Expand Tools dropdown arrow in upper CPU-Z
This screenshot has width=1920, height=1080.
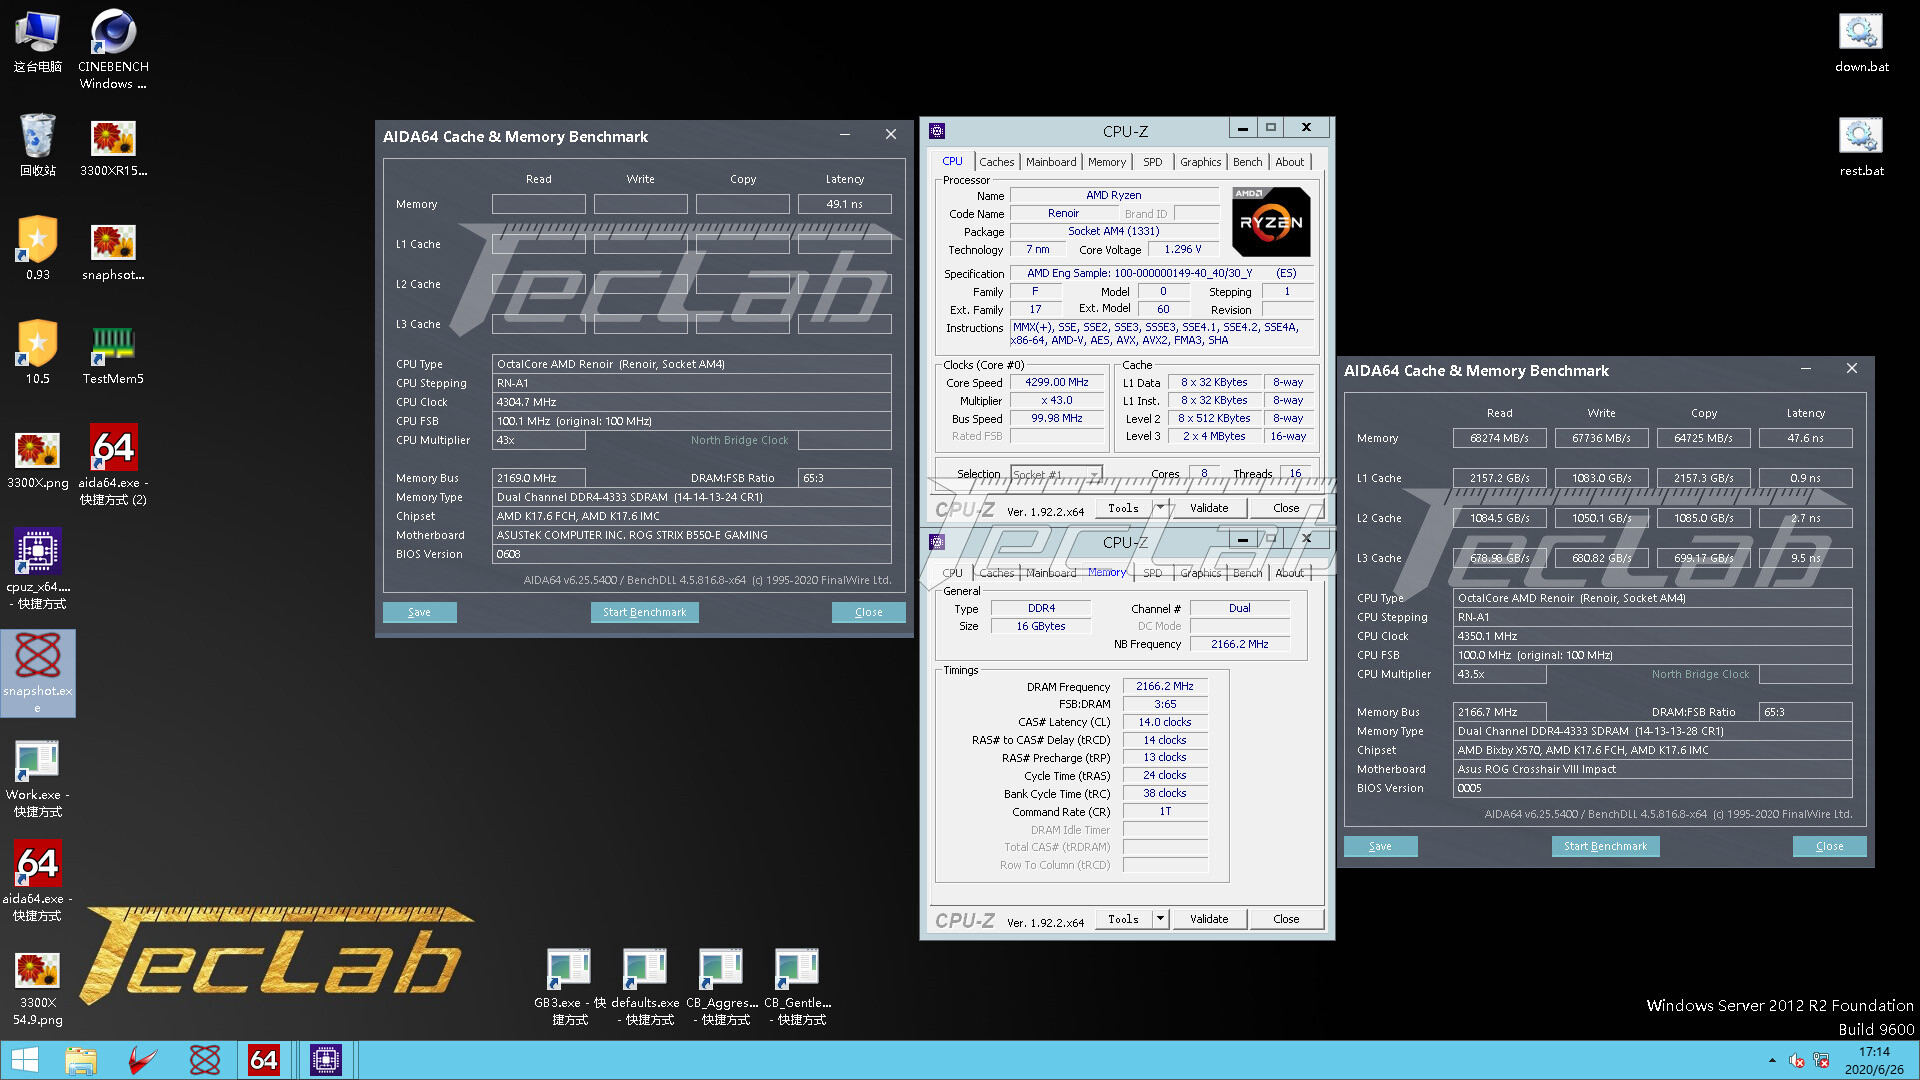[x=1160, y=508]
